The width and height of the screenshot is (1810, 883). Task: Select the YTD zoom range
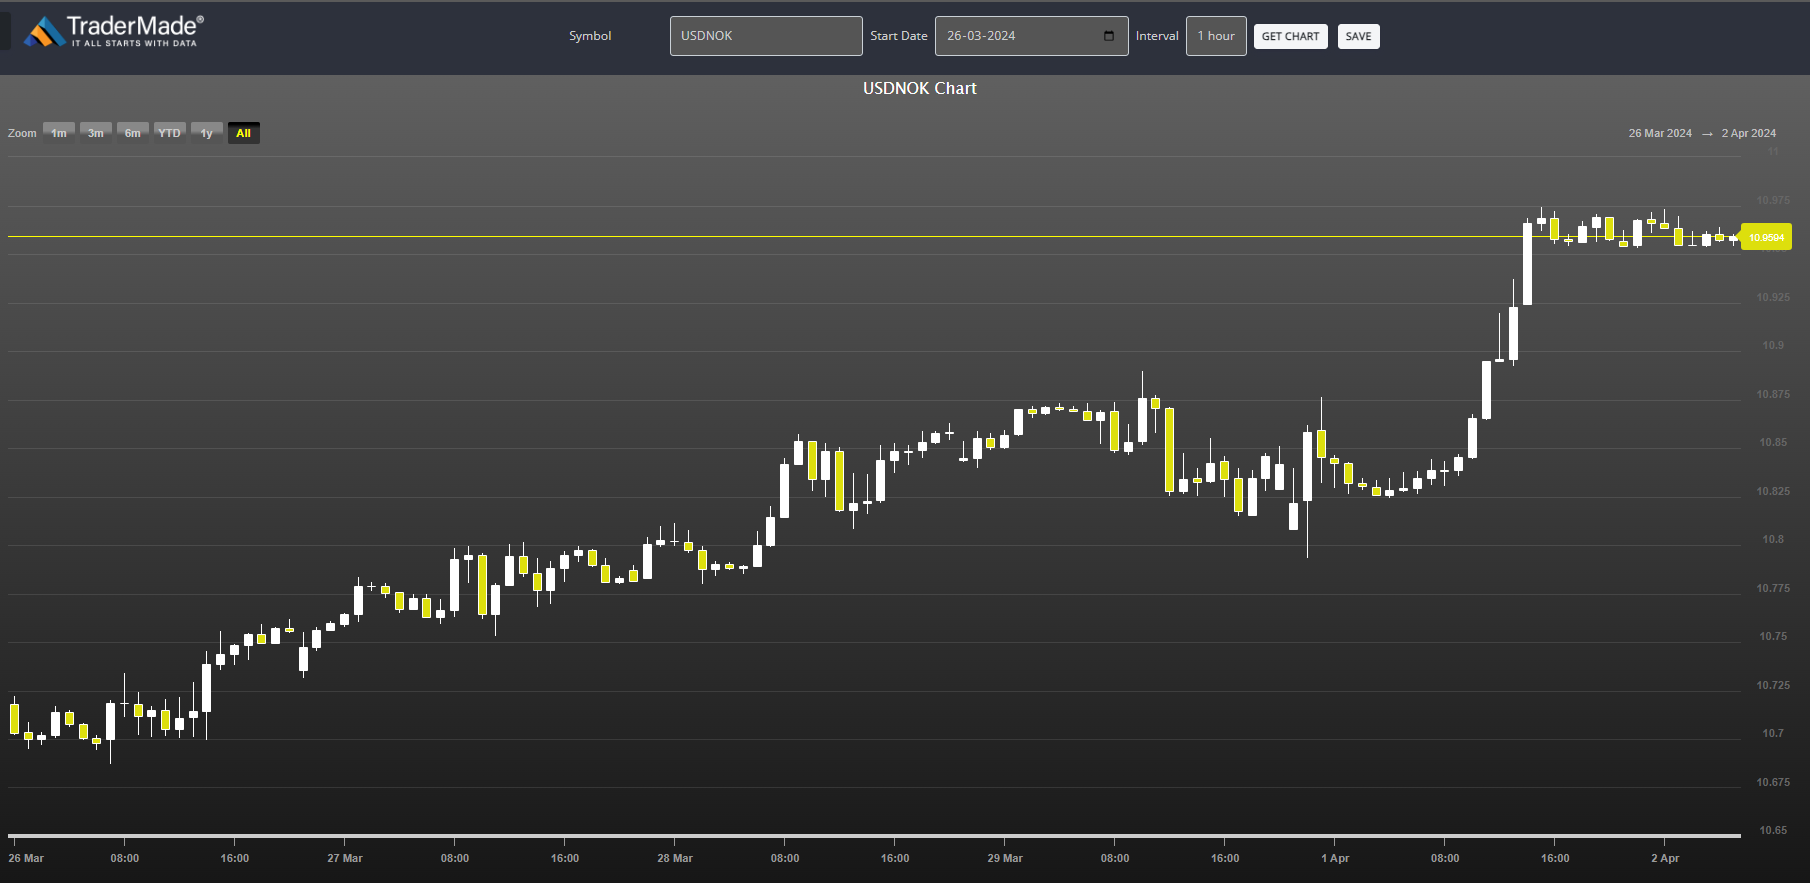[170, 133]
